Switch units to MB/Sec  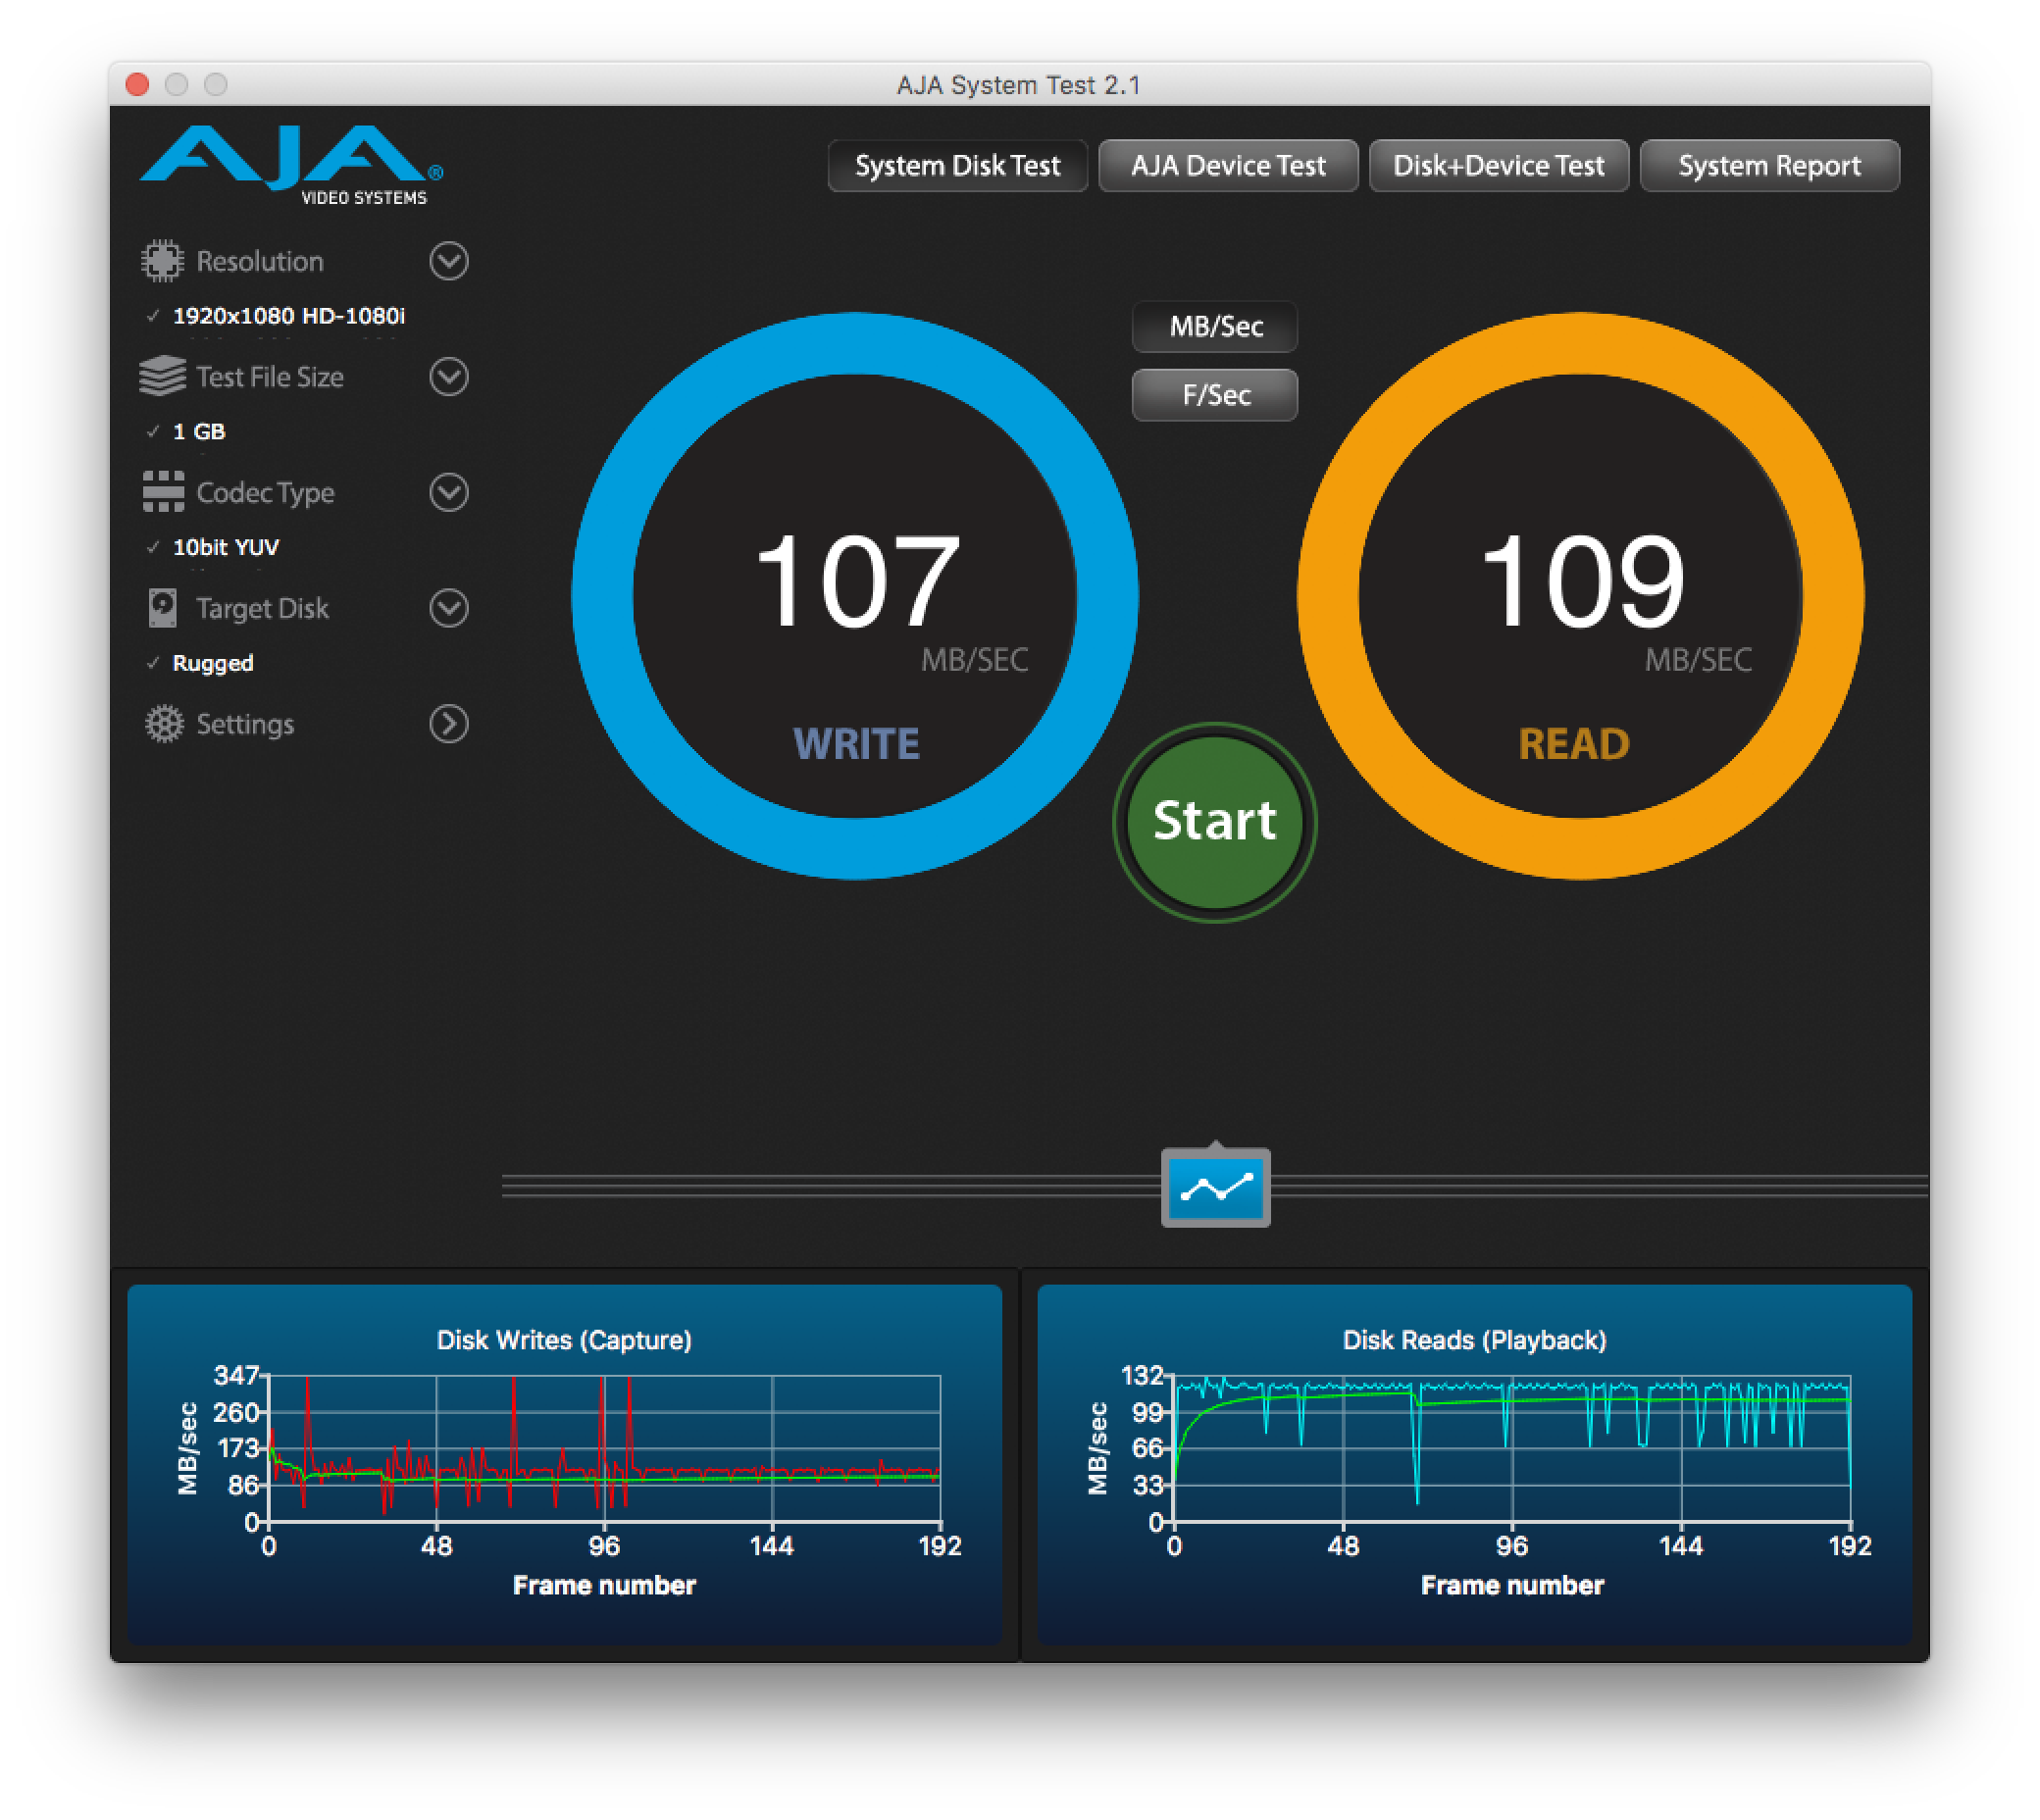coord(1215,327)
